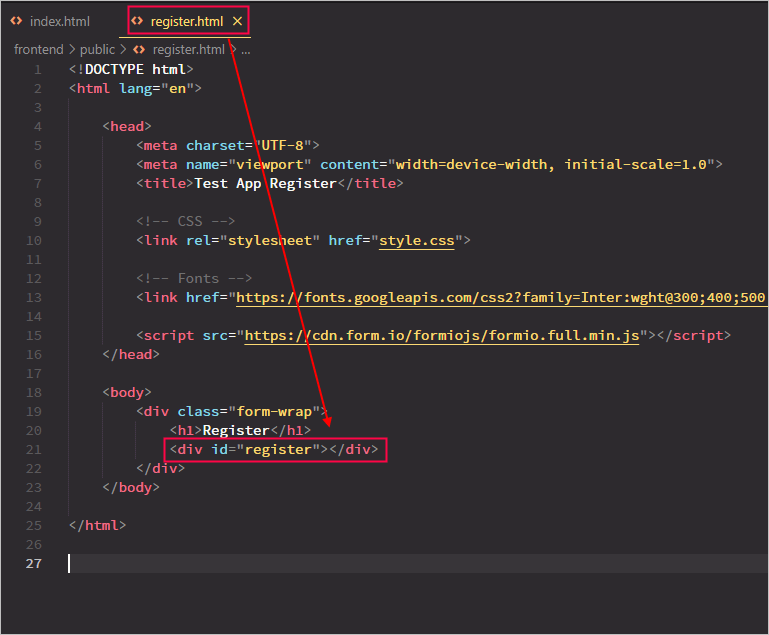Click the opening head tag
Screen dimensions: 769x635
coord(127,127)
